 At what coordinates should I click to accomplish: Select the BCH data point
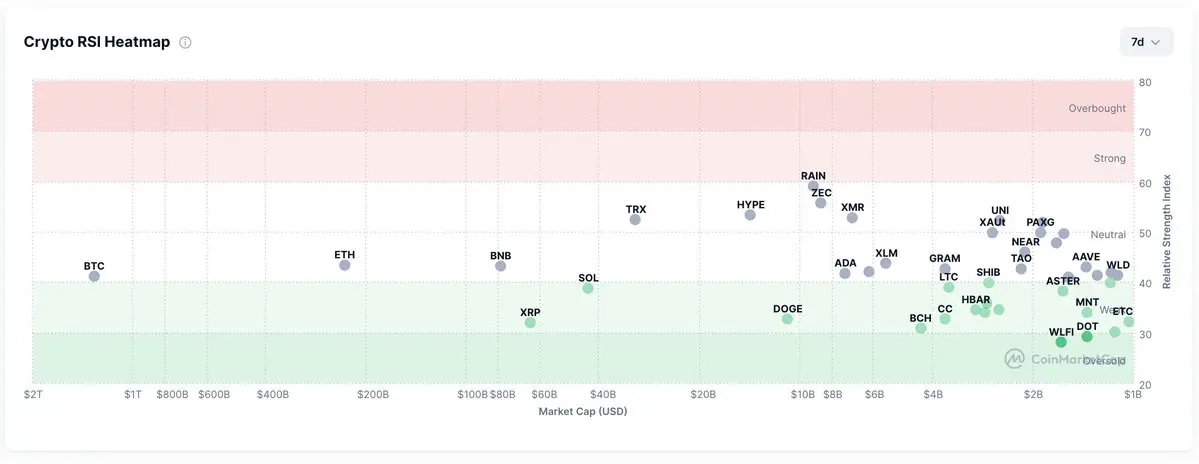click(921, 328)
